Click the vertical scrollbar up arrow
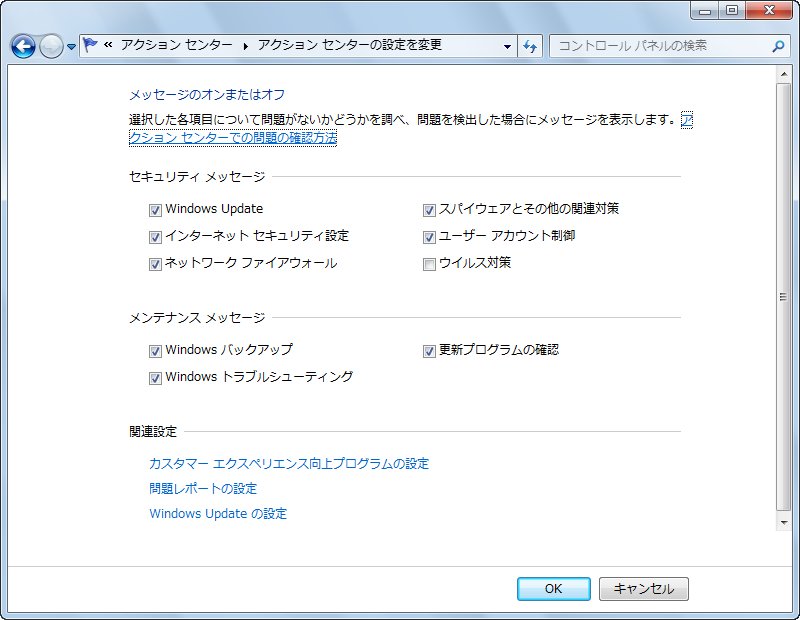 coord(783,75)
